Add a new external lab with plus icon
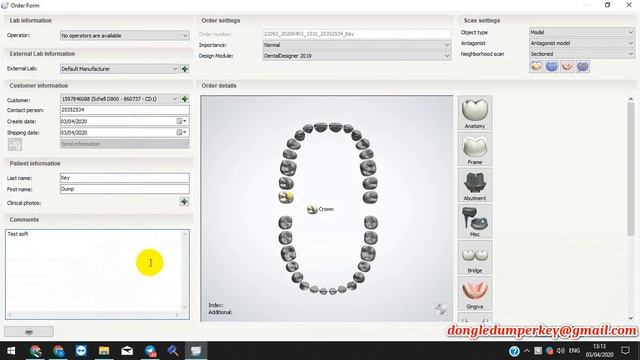The height and width of the screenshot is (360, 640). pos(184,69)
